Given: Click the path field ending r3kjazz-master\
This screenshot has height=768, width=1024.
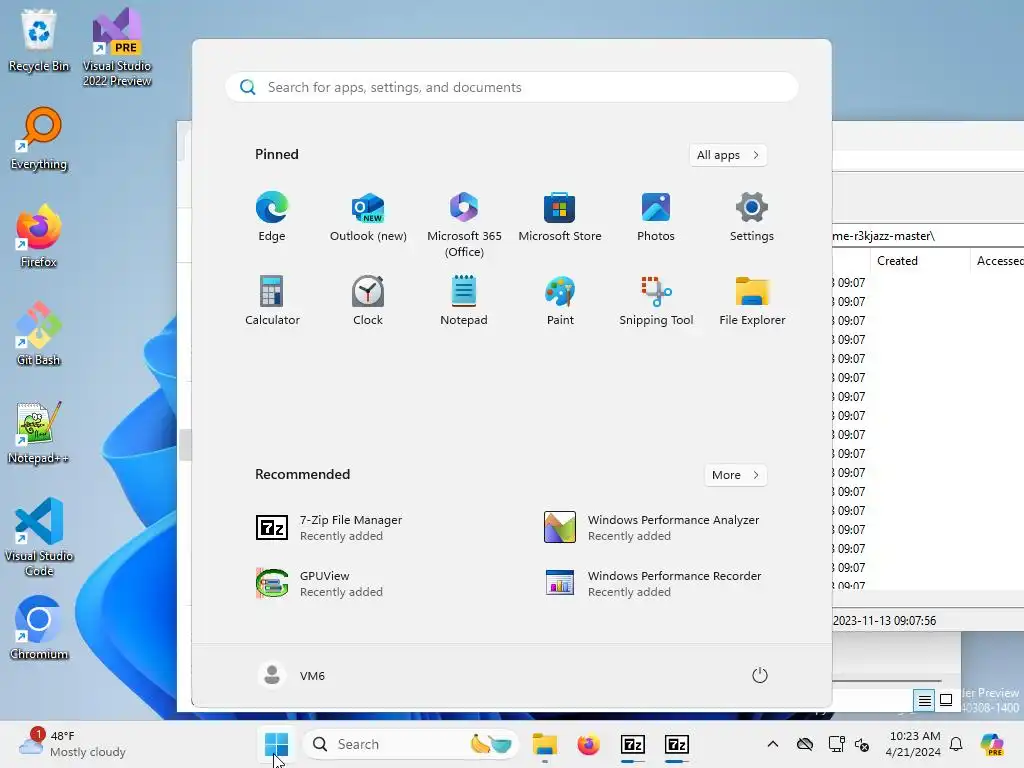Looking at the screenshot, I should click(x=928, y=236).
